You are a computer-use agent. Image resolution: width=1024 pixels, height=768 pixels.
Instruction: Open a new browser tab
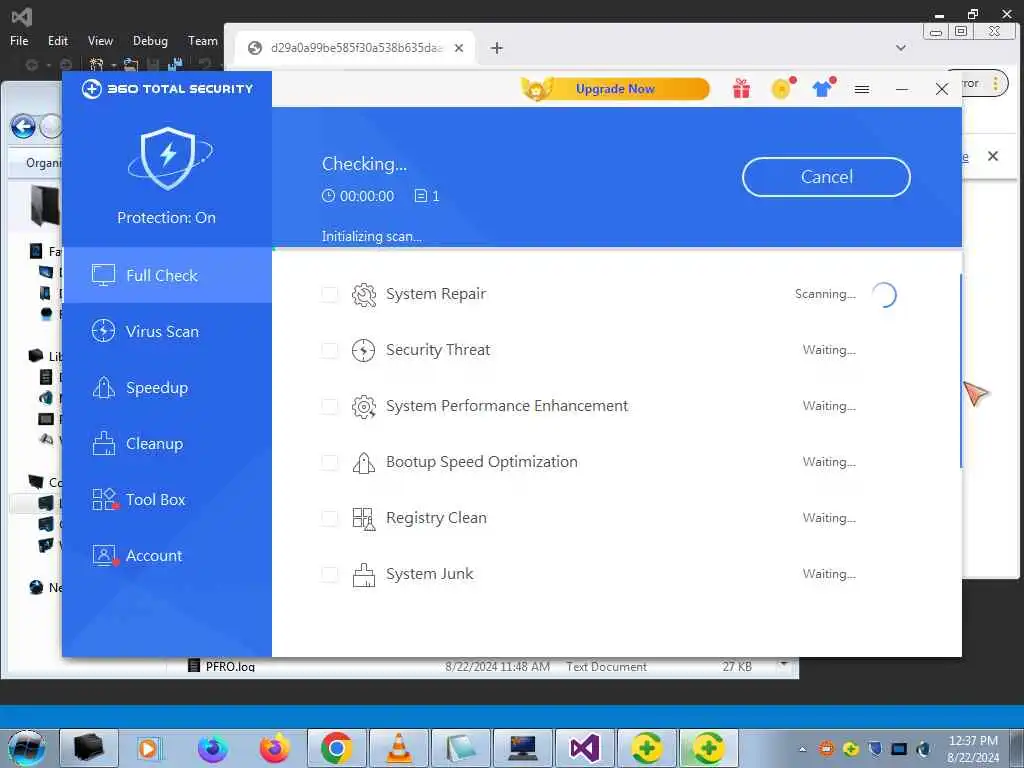pos(497,48)
